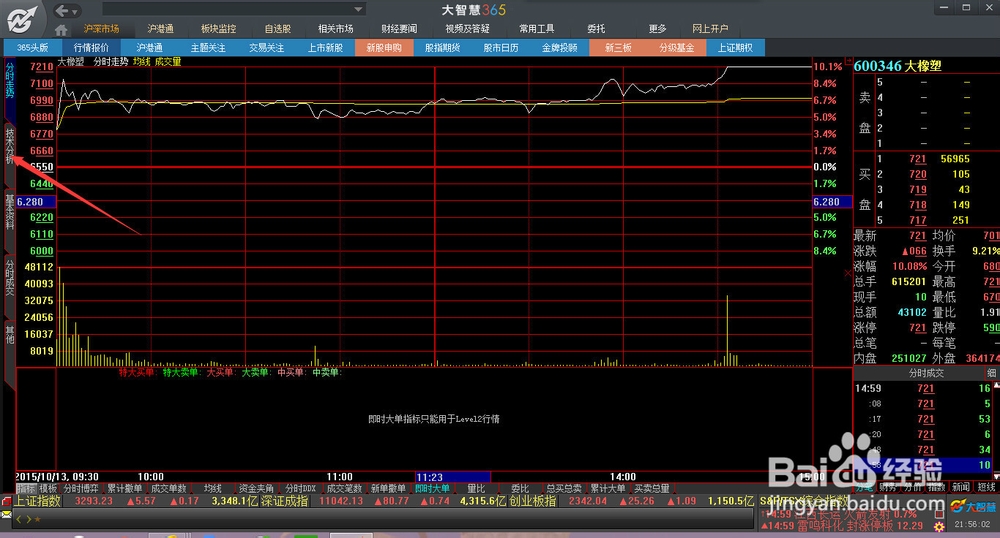
Task: Click the 深证成指 index label
Action: click(285, 501)
